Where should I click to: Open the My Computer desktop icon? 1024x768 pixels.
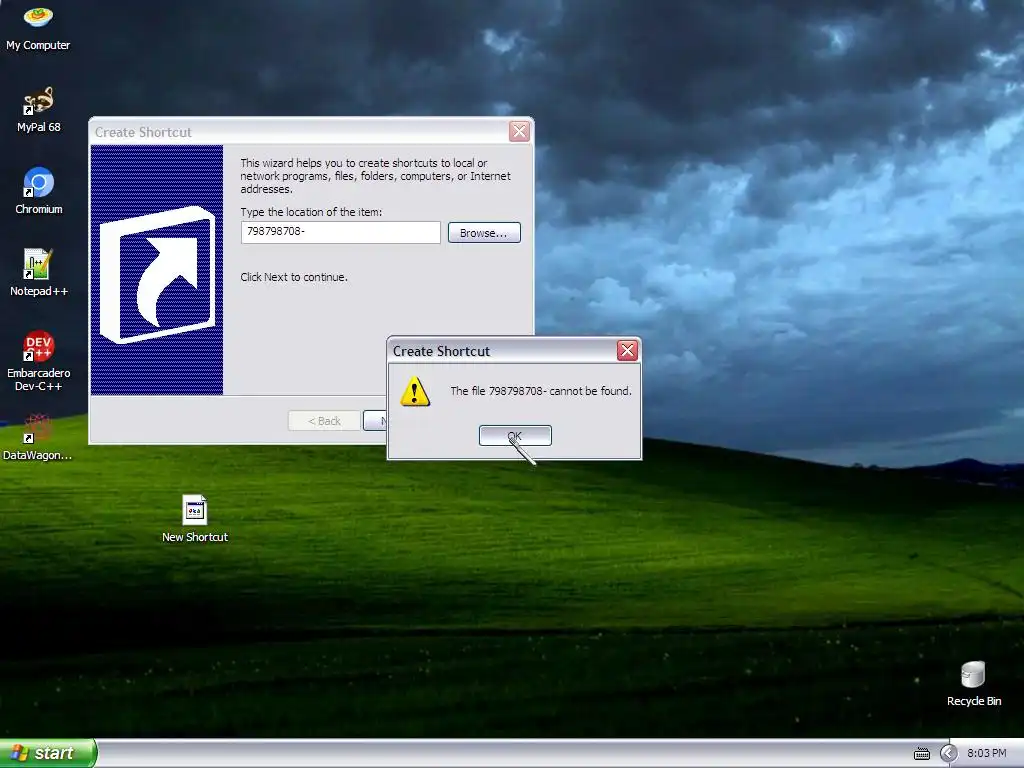point(38,27)
